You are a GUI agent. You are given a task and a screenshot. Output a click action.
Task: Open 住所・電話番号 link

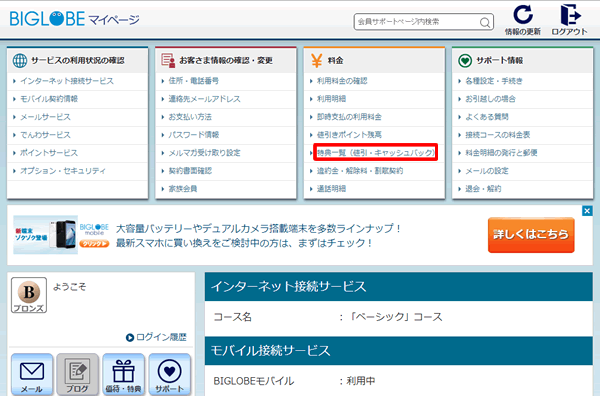(x=194, y=81)
